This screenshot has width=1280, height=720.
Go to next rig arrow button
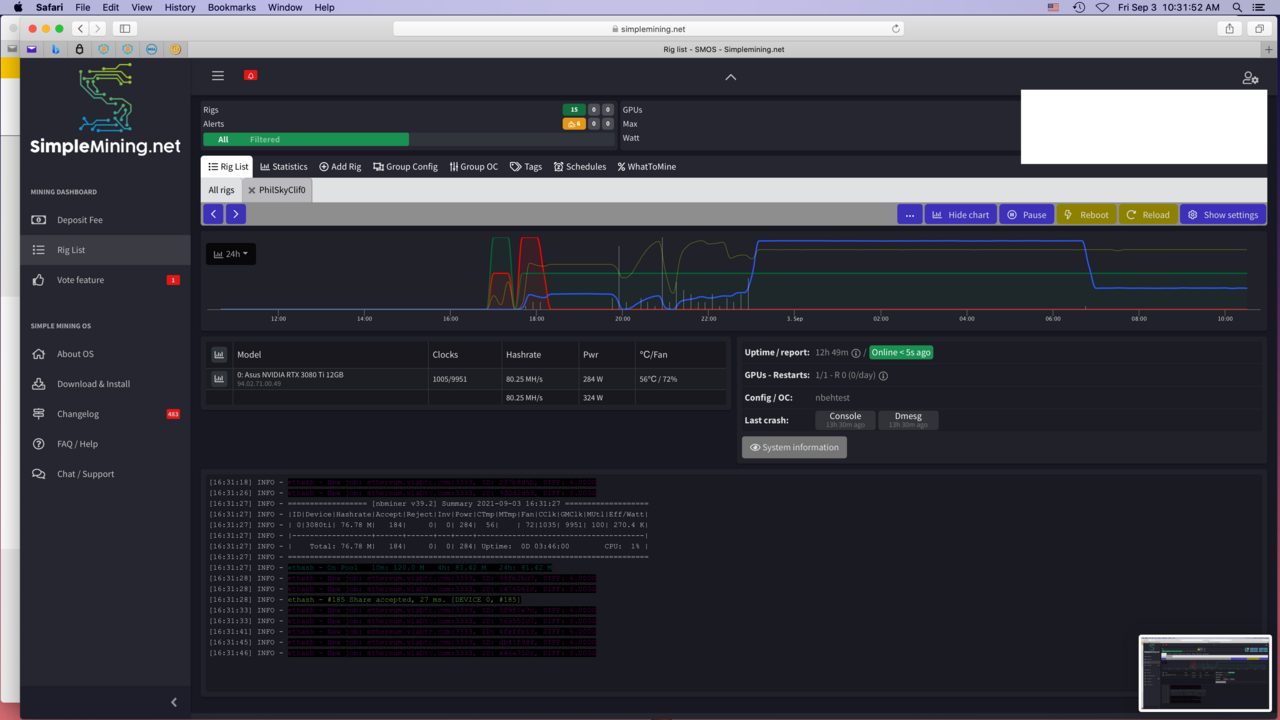point(235,214)
